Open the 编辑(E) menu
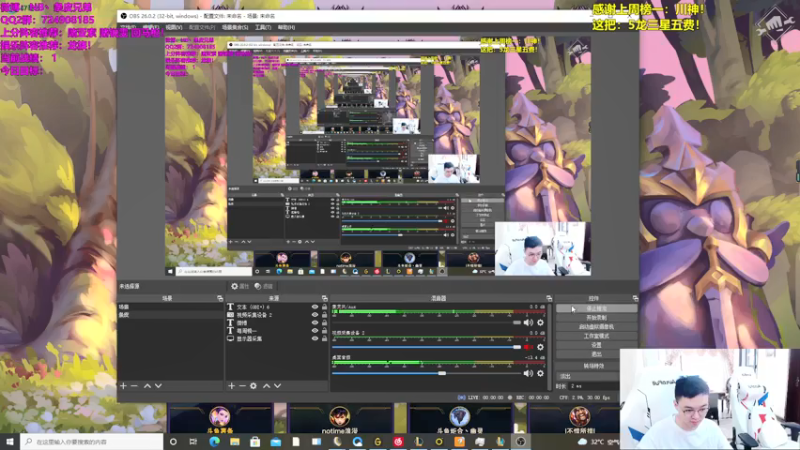Image resolution: width=800 pixels, height=450 pixels. (x=151, y=27)
